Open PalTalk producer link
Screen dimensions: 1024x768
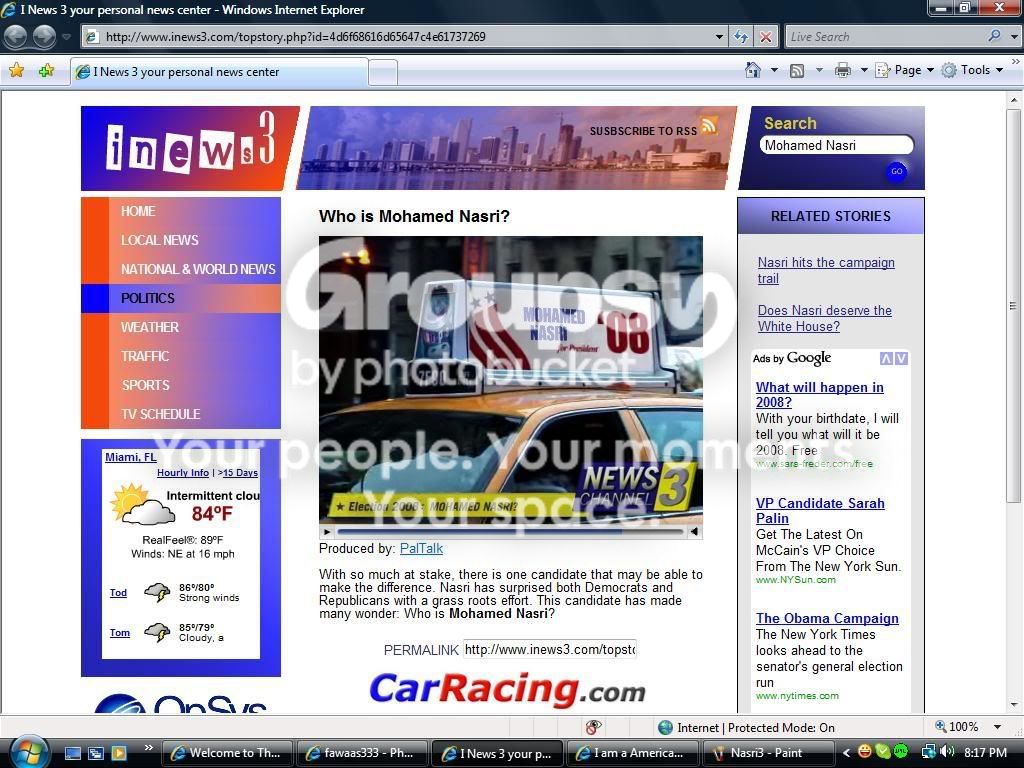click(x=421, y=549)
